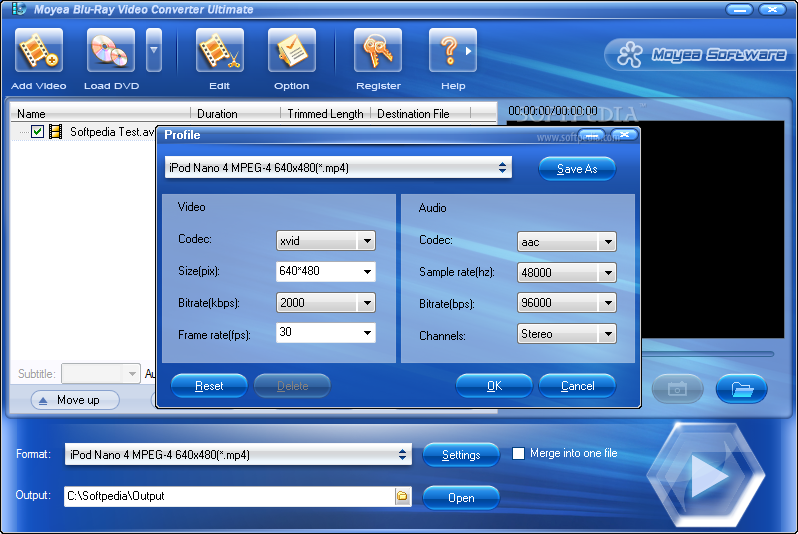Click the Add Video toolbar icon
This screenshot has width=798, height=534.
point(39,50)
